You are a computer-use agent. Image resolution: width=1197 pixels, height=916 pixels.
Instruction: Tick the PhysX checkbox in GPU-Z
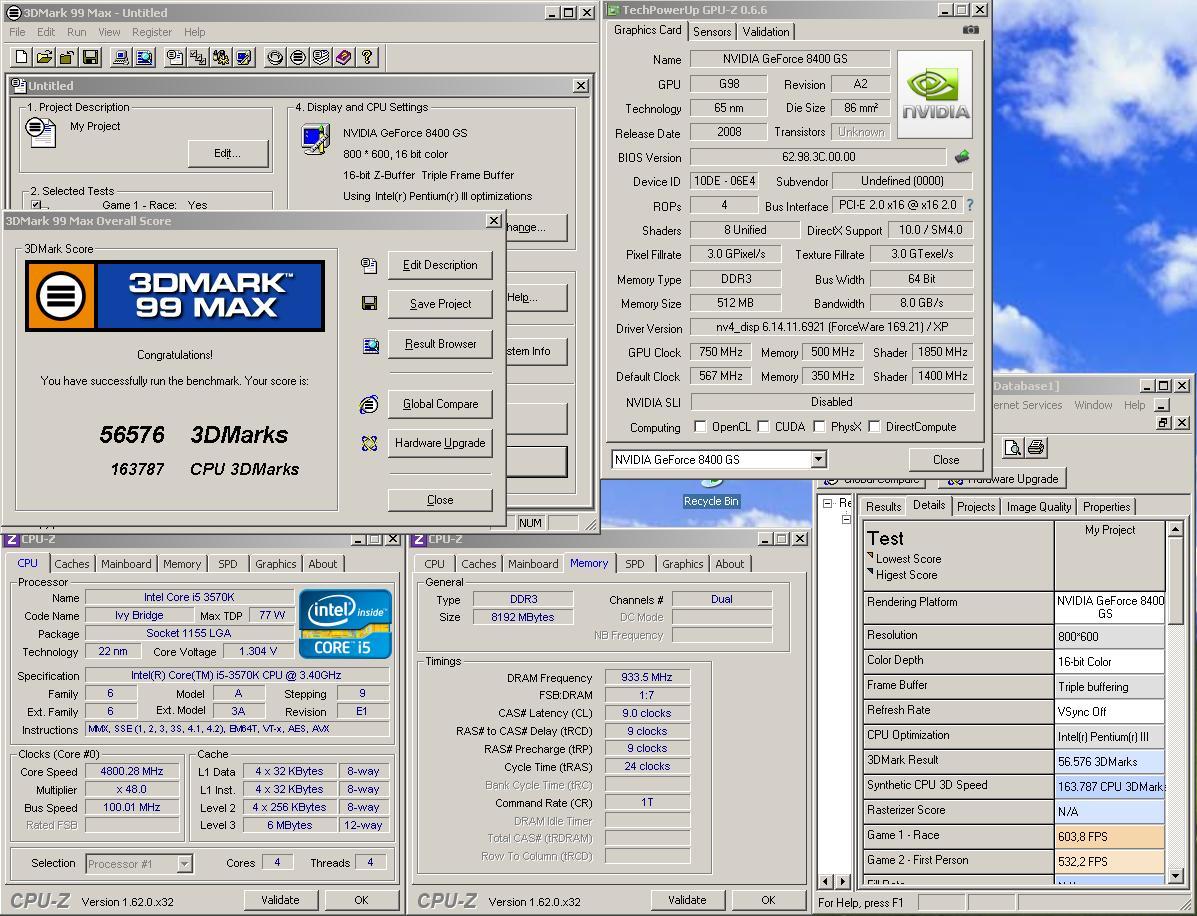tap(819, 427)
